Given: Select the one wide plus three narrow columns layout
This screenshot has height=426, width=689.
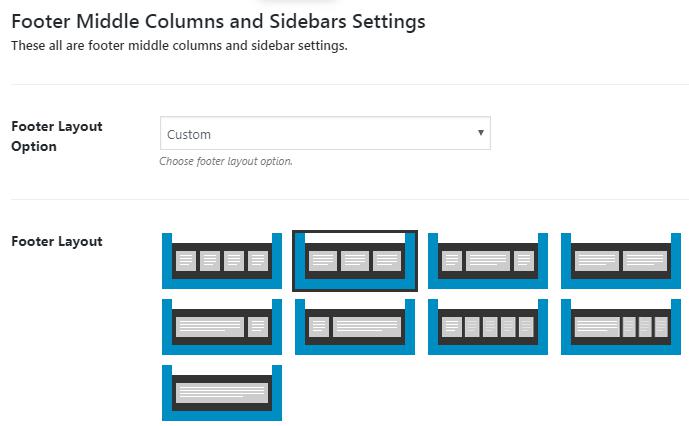Looking at the screenshot, I should coord(621,326).
